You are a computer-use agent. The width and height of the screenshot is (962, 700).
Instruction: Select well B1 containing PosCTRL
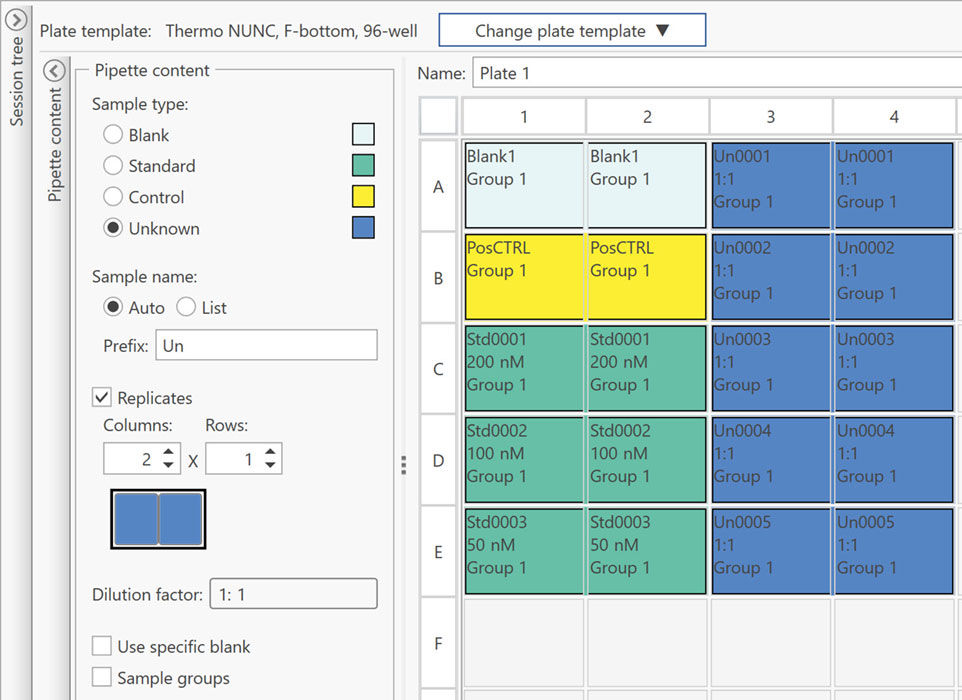pos(524,277)
